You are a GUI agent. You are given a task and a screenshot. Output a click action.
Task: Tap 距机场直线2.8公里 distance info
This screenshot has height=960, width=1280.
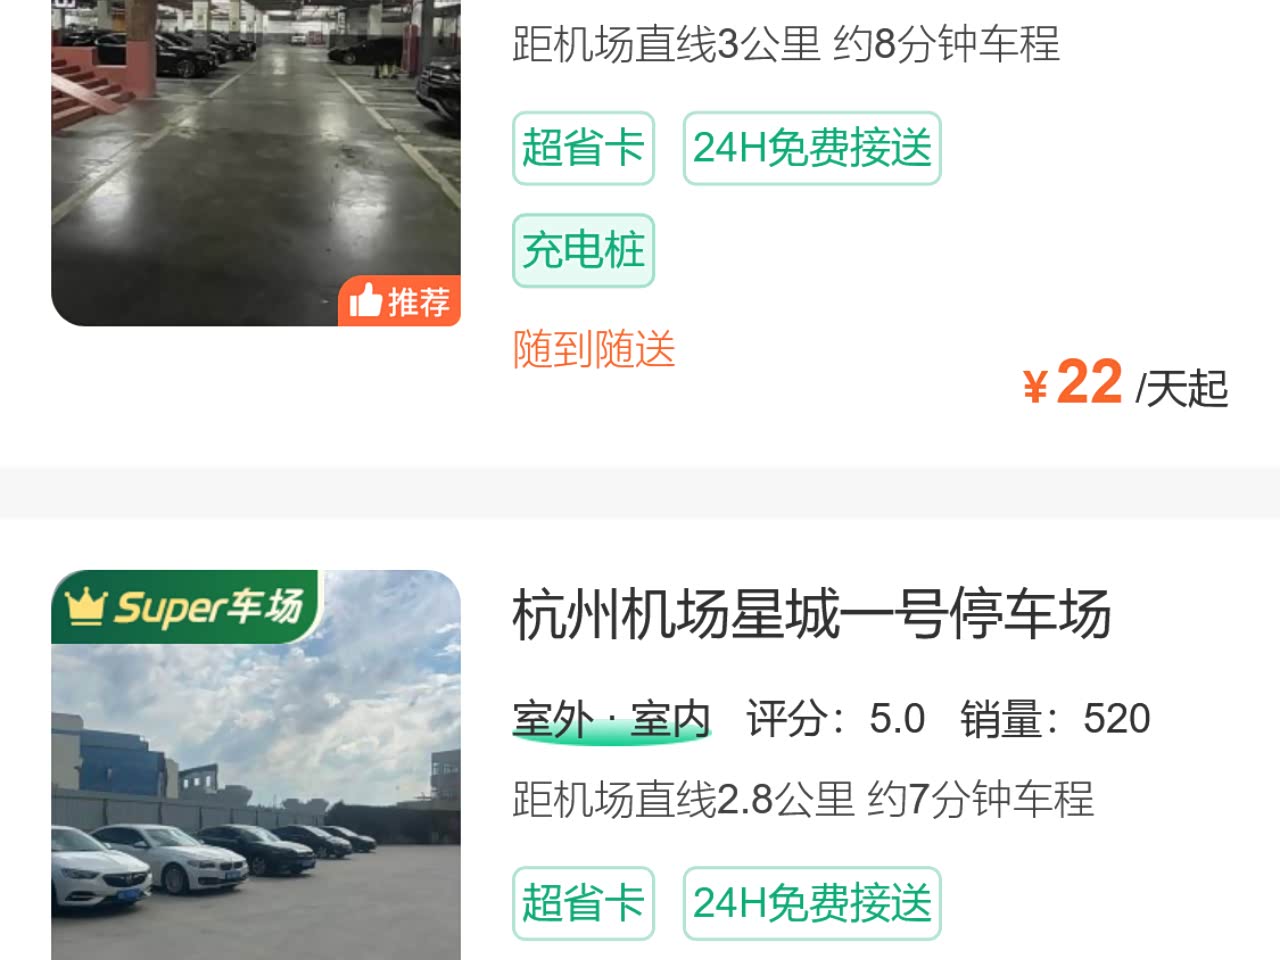pos(684,799)
